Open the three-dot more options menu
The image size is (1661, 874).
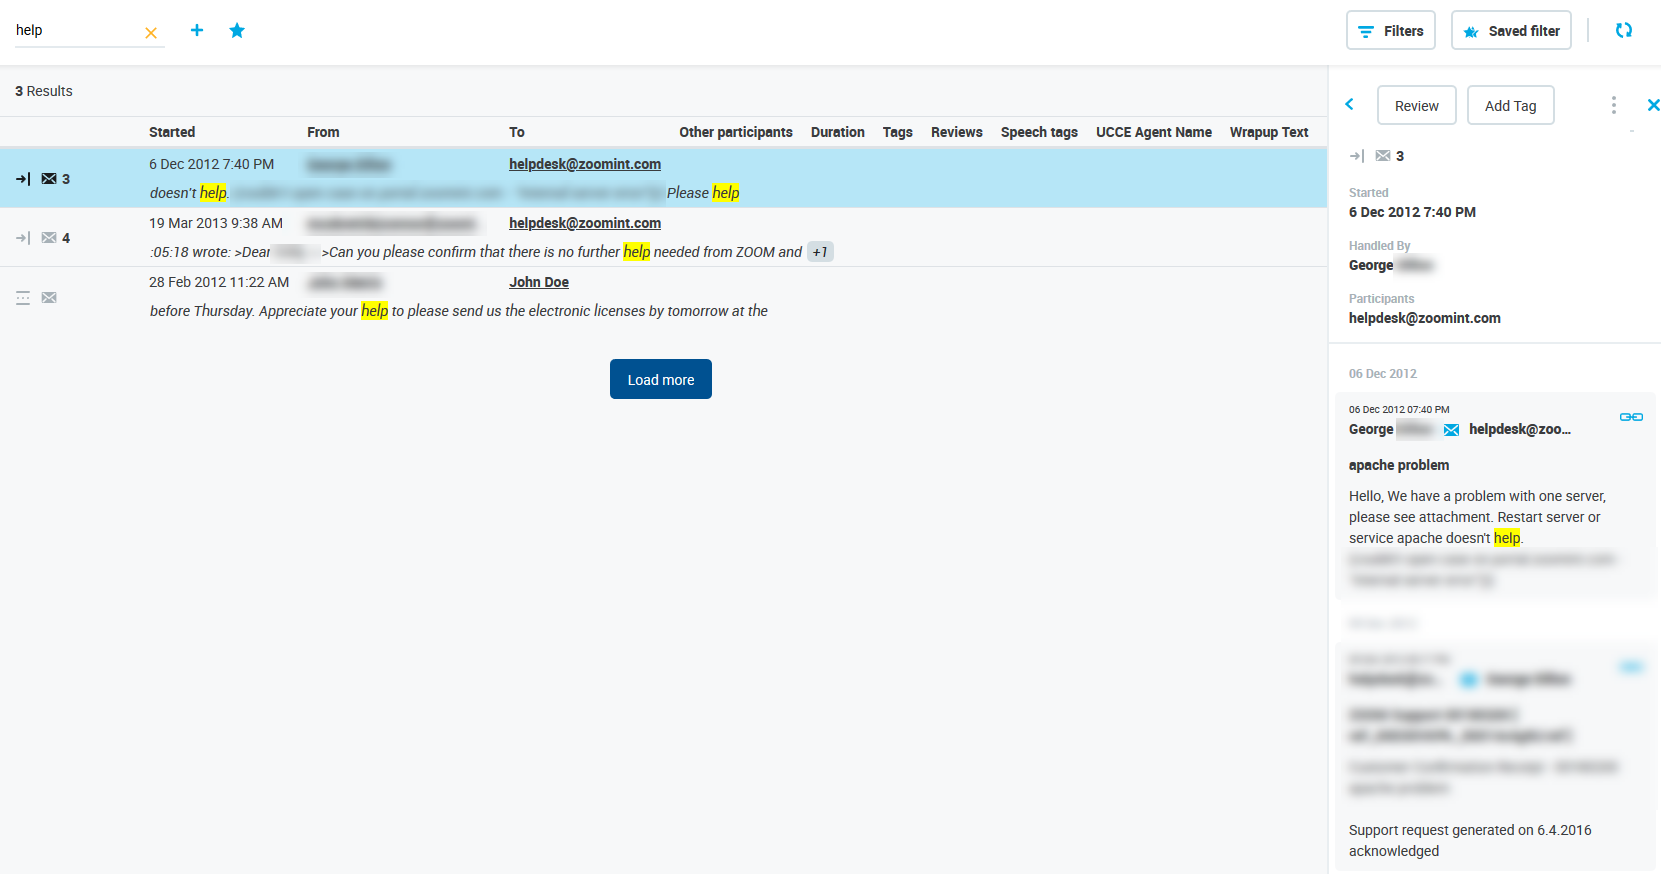[1613, 105]
